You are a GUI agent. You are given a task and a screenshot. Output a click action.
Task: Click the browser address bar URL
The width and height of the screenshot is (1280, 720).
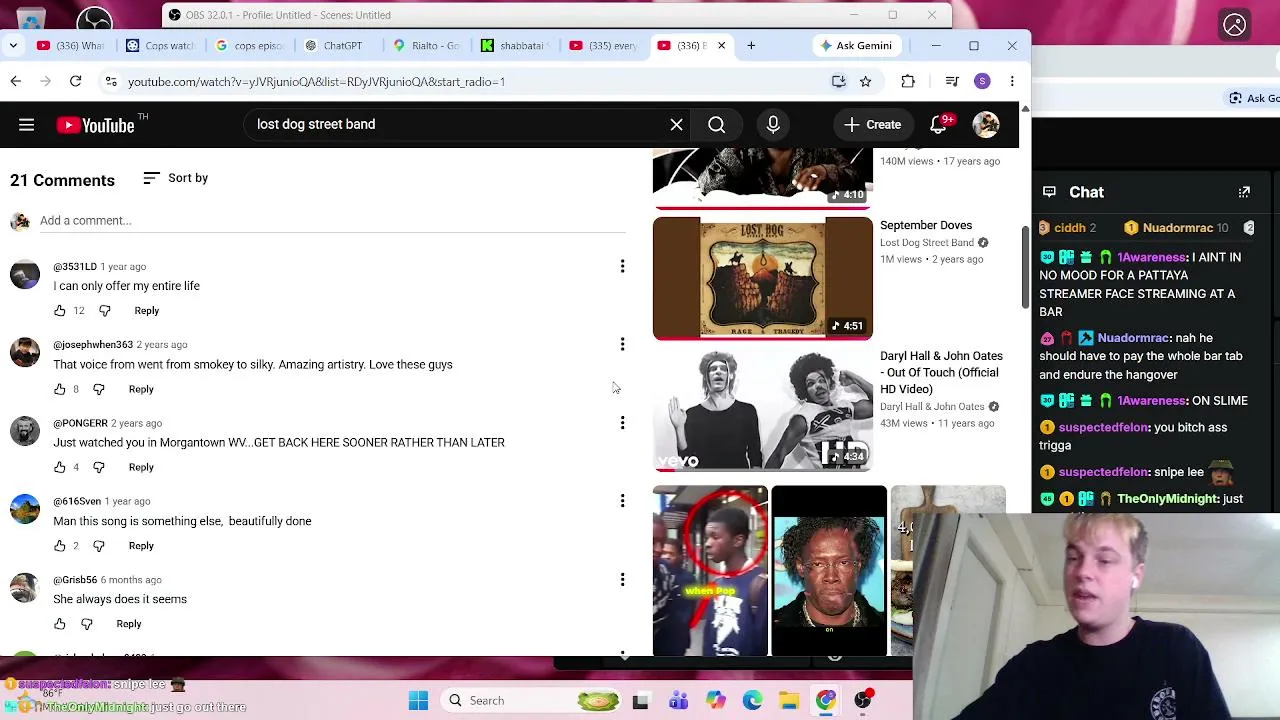316,82
